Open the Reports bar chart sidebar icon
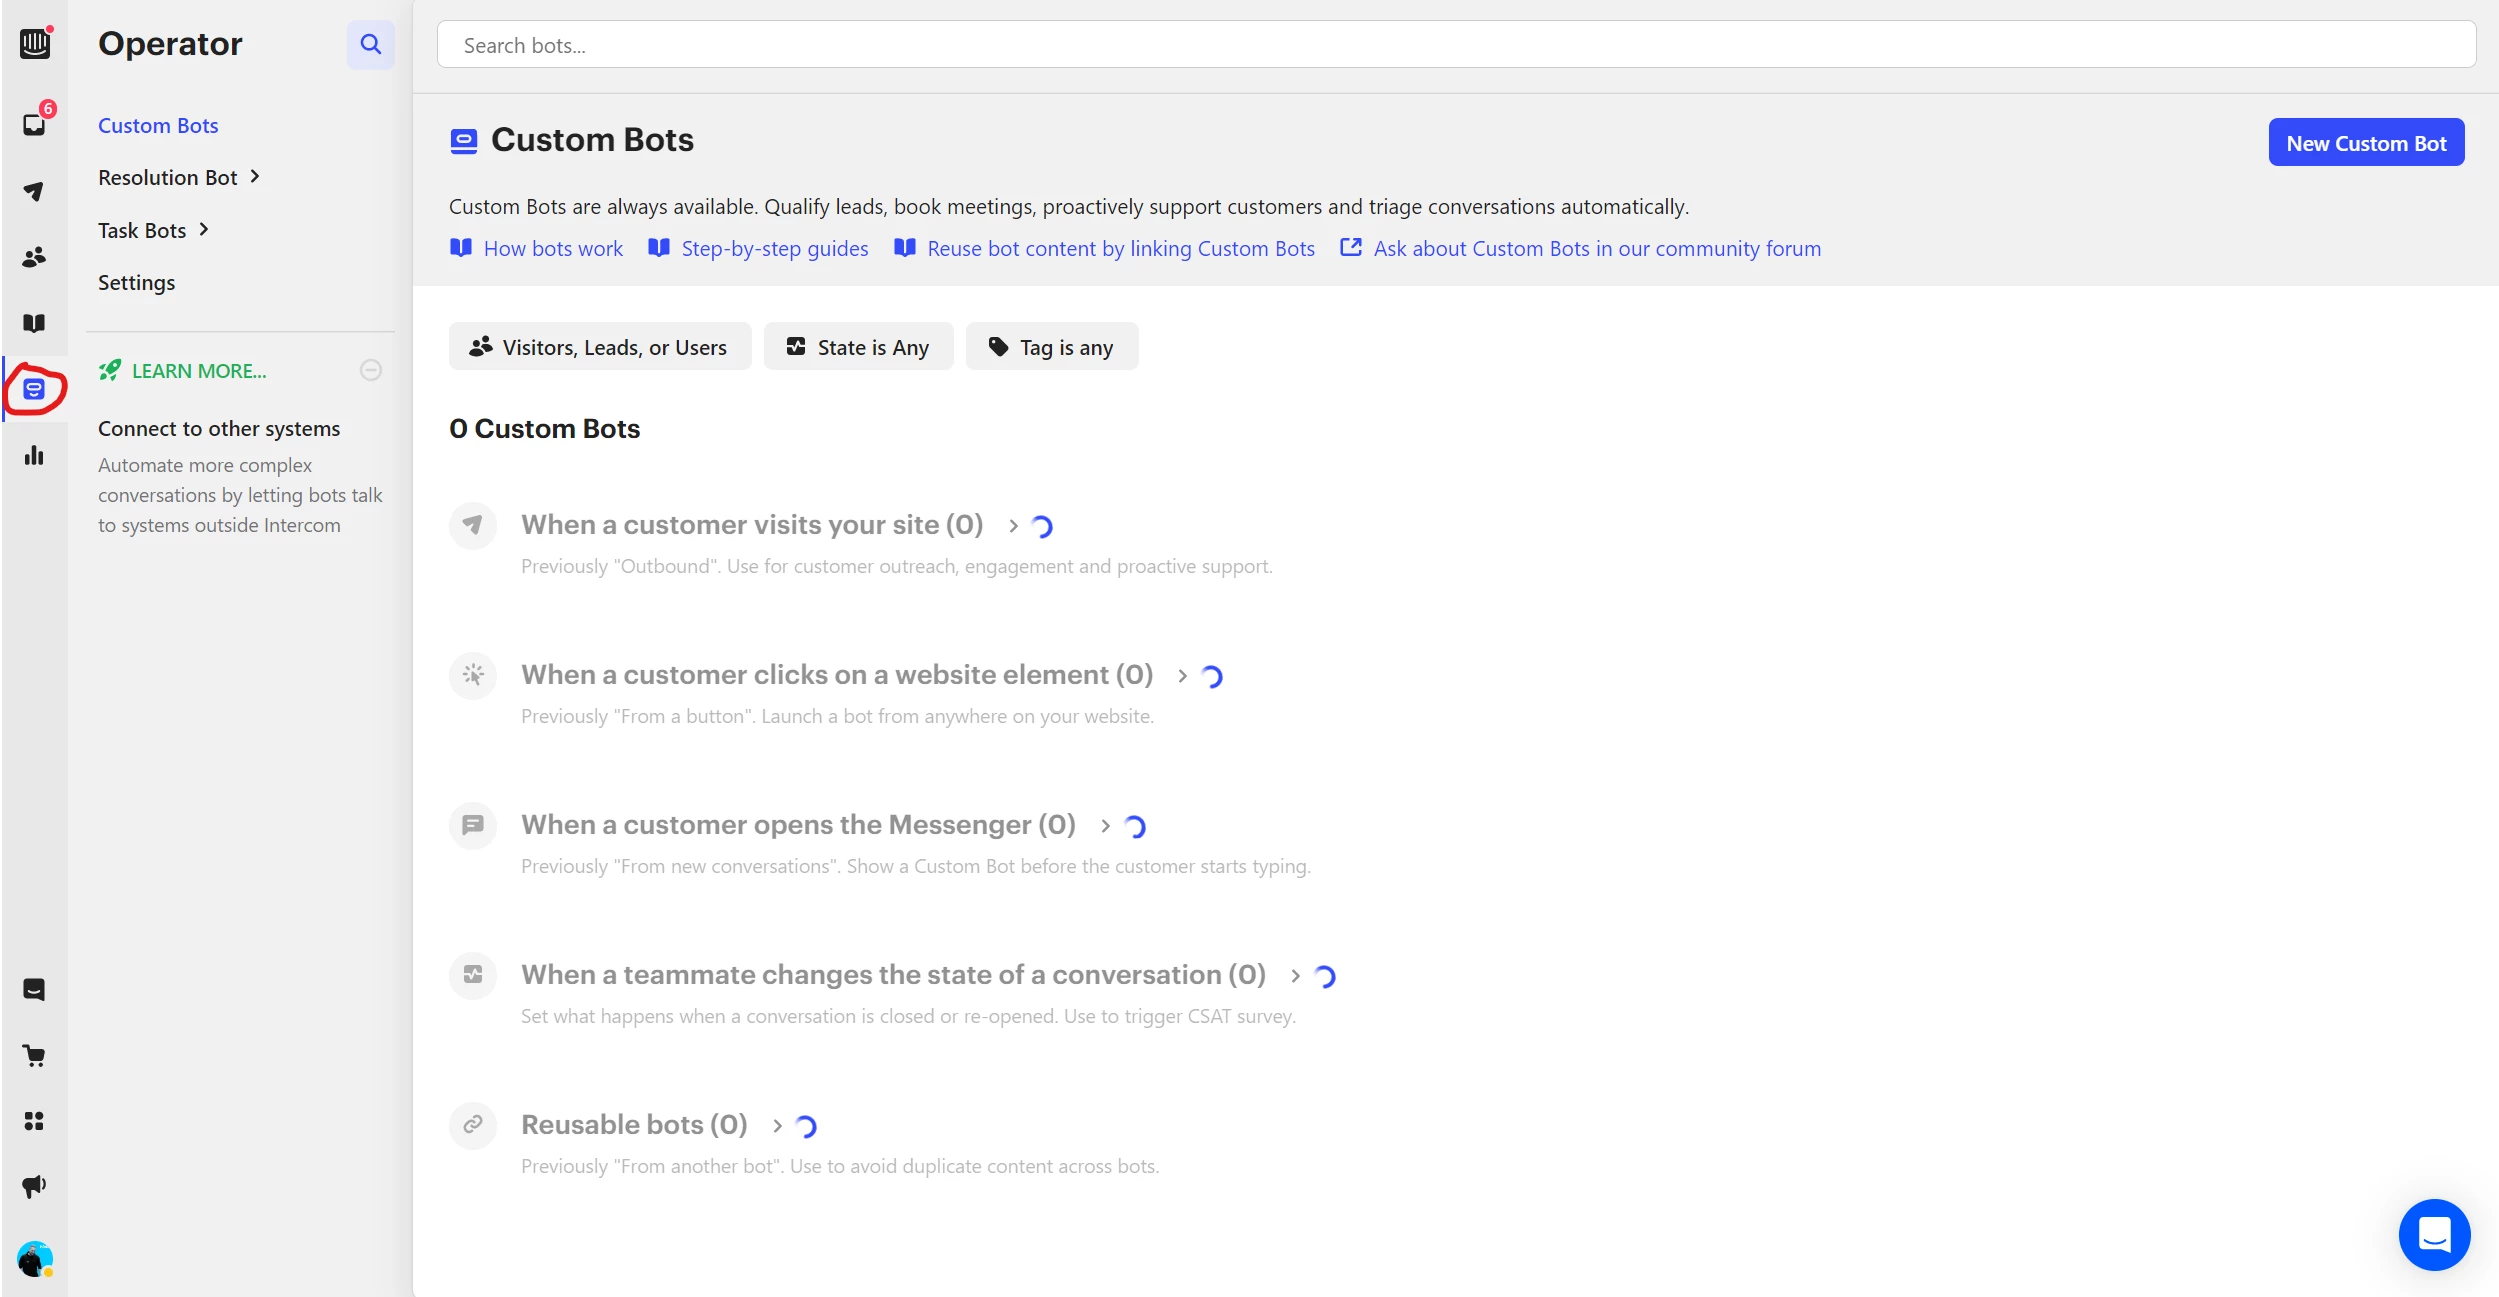2499x1297 pixels. 34,455
